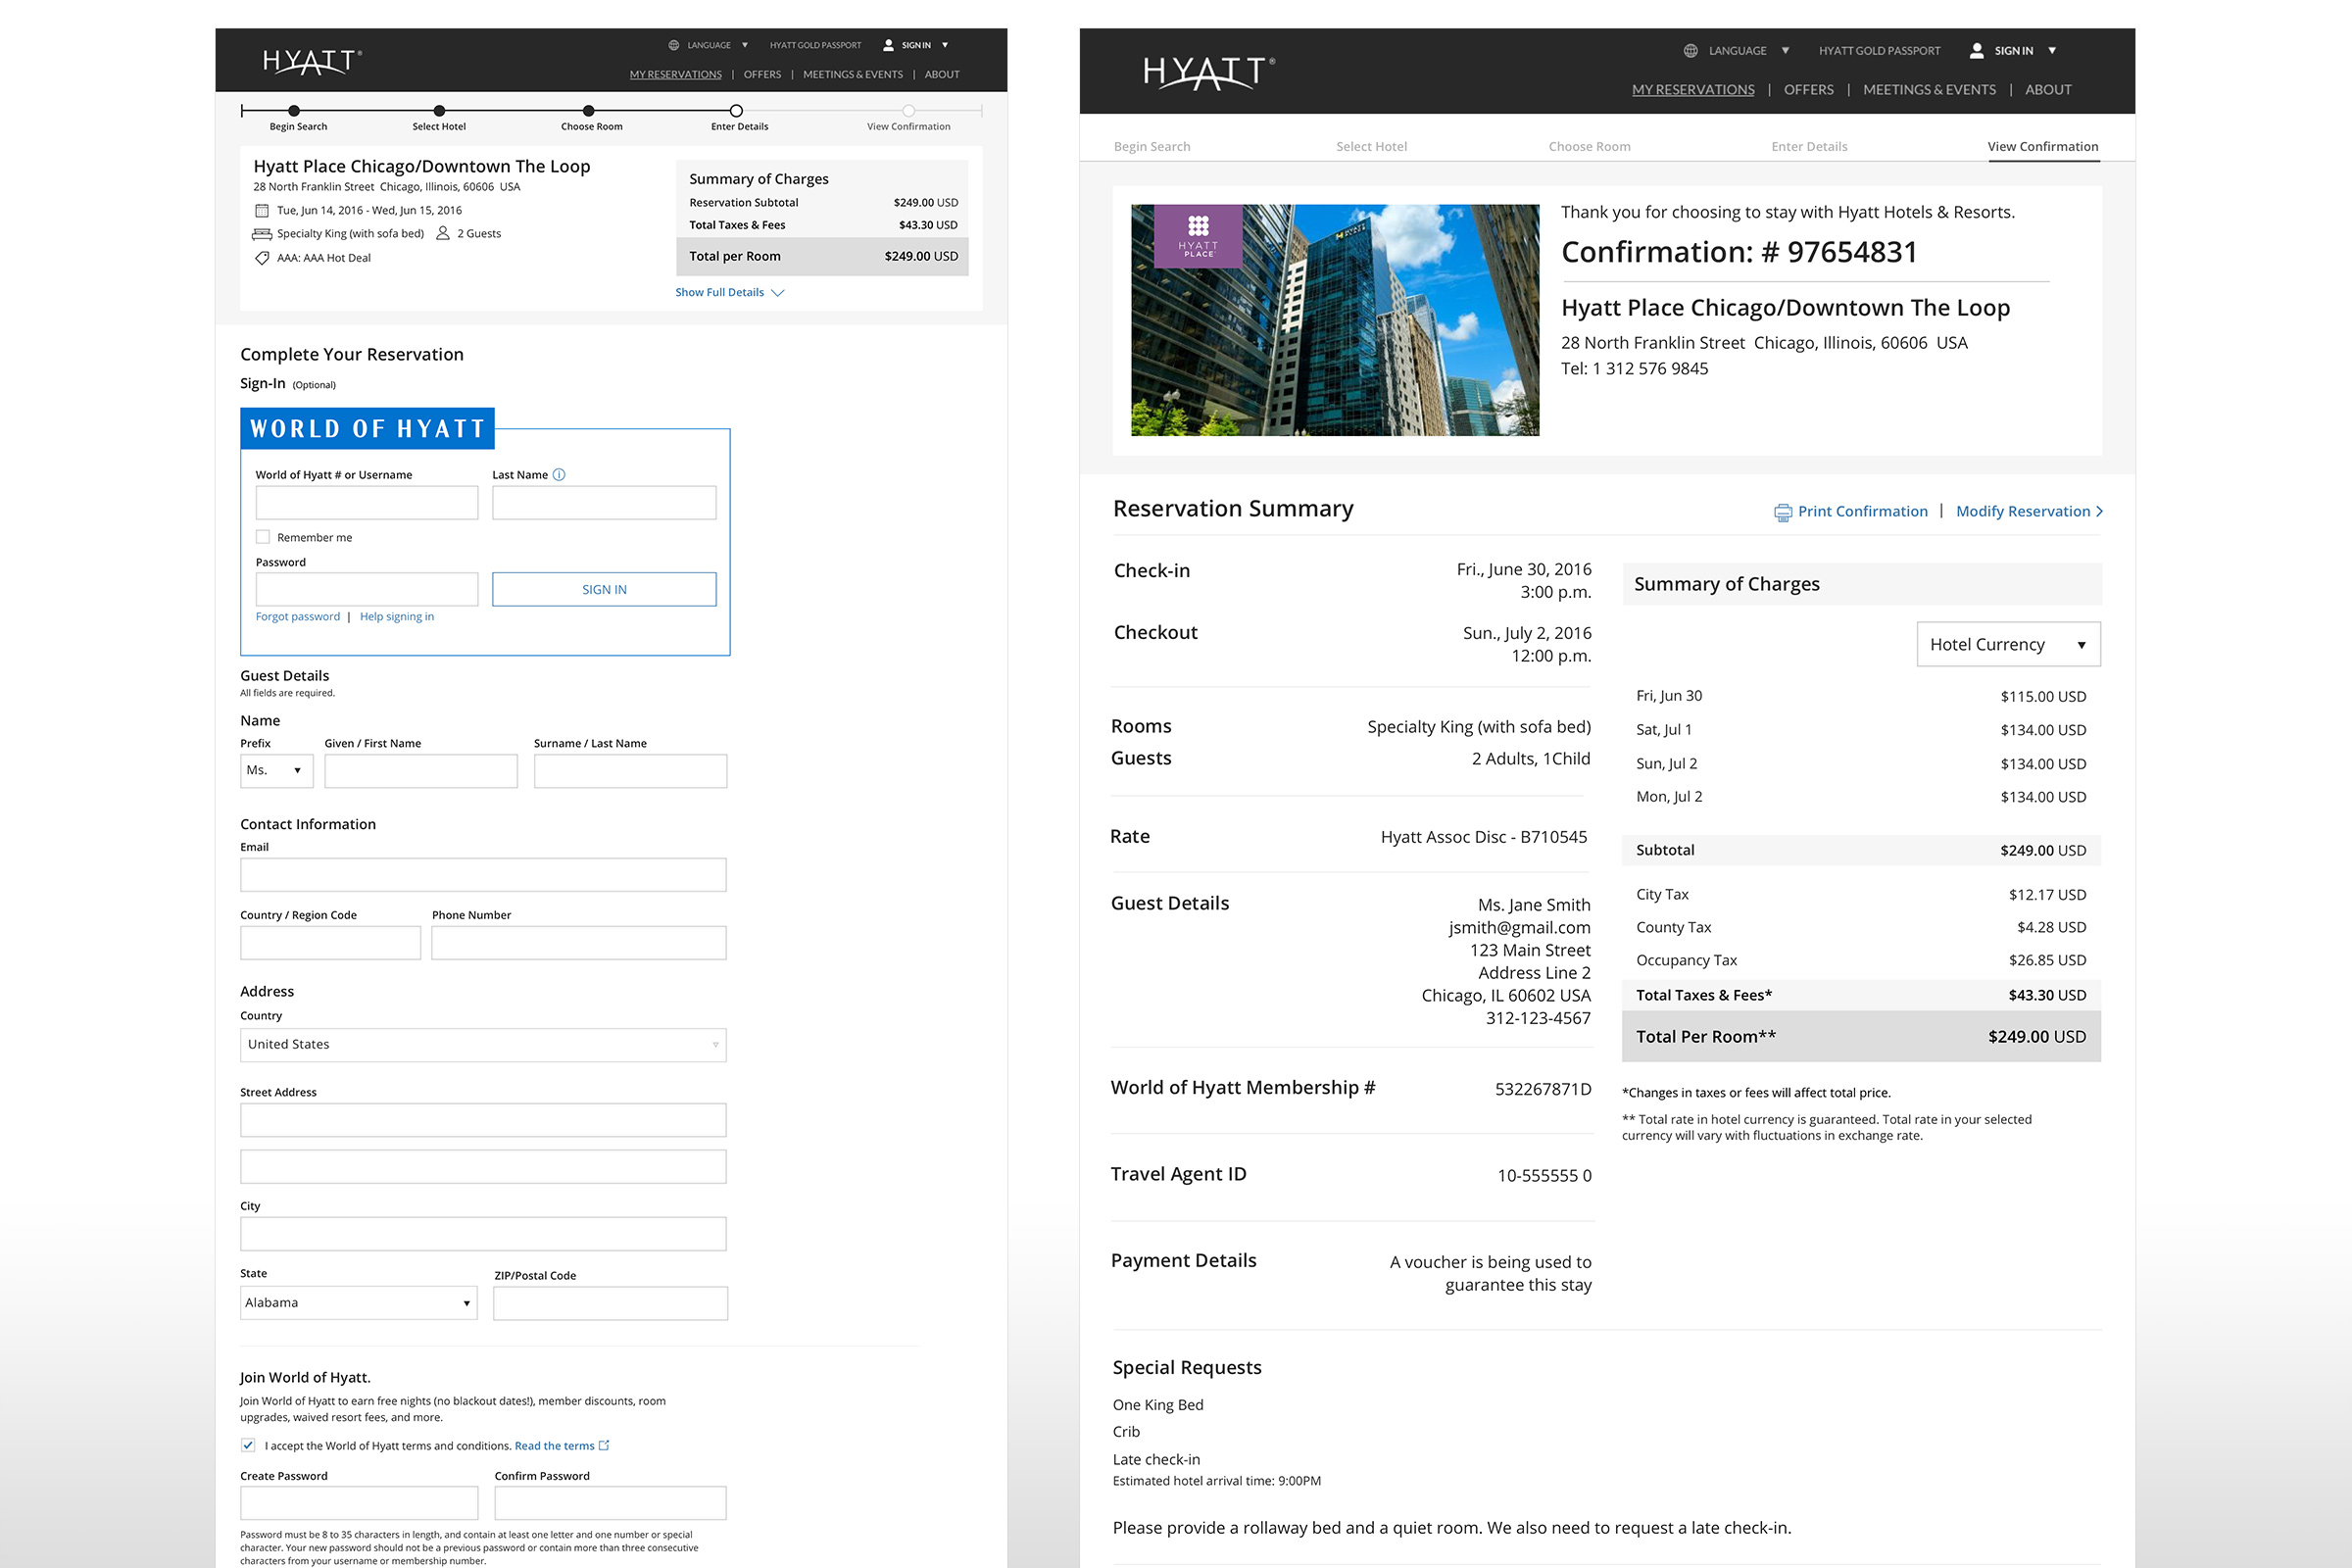Open the Prefix Ms. dropdown
Image resolution: width=2352 pixels, height=1568 pixels.
pyautogui.click(x=277, y=771)
